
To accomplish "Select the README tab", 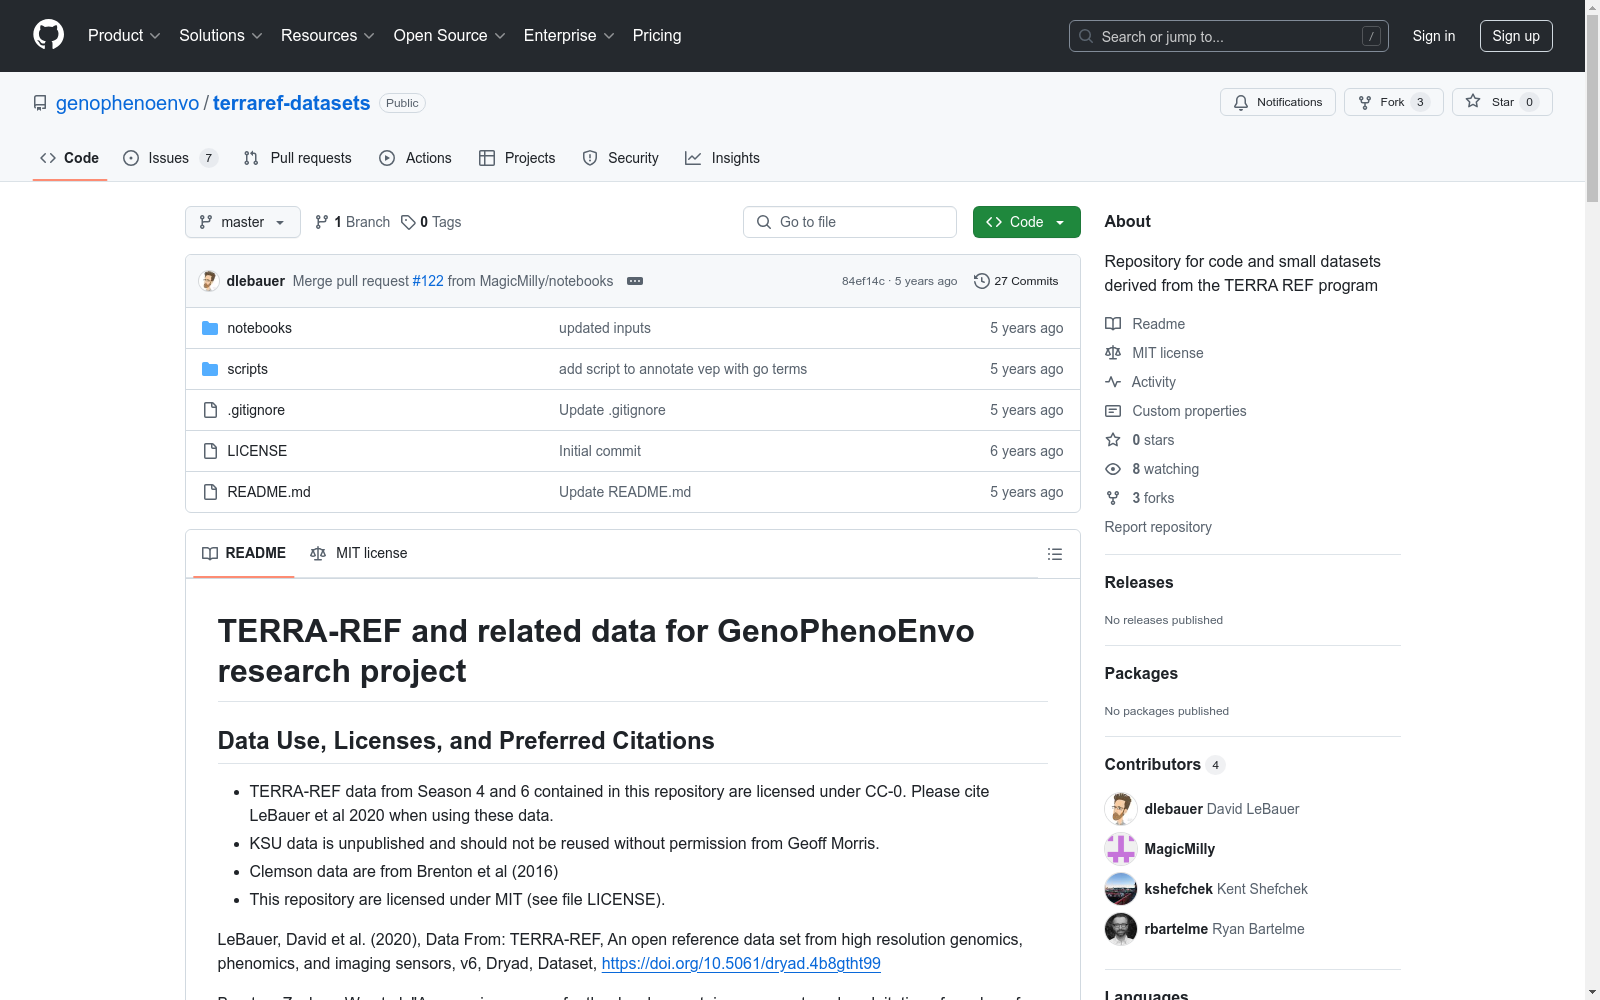I will 244,553.
